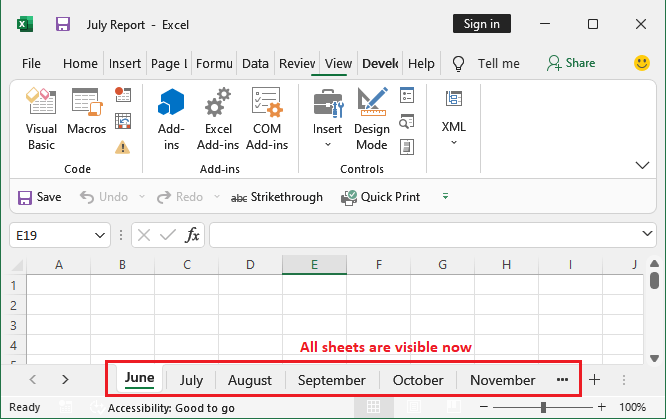The height and width of the screenshot is (419, 666).
Task: Click the zoom slider handle
Action: pos(543,407)
